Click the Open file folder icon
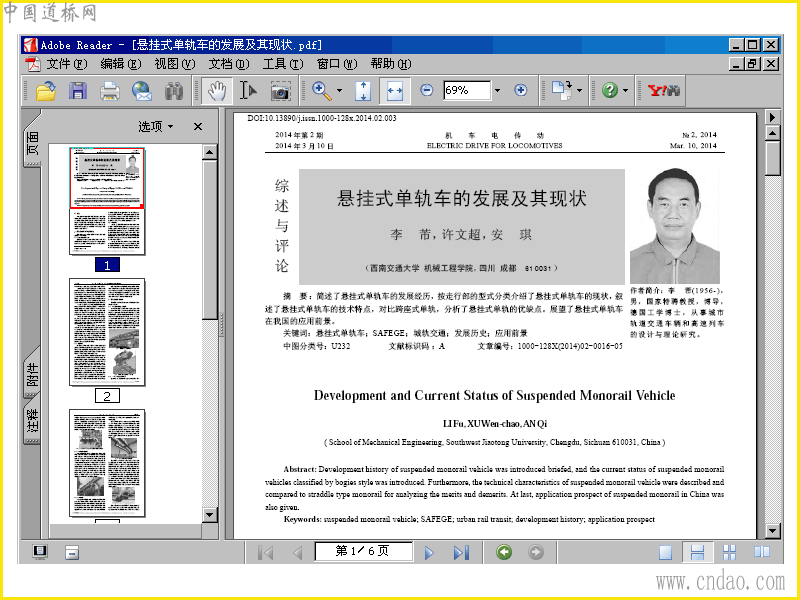Viewport: 800px width, 600px height. coord(46,91)
